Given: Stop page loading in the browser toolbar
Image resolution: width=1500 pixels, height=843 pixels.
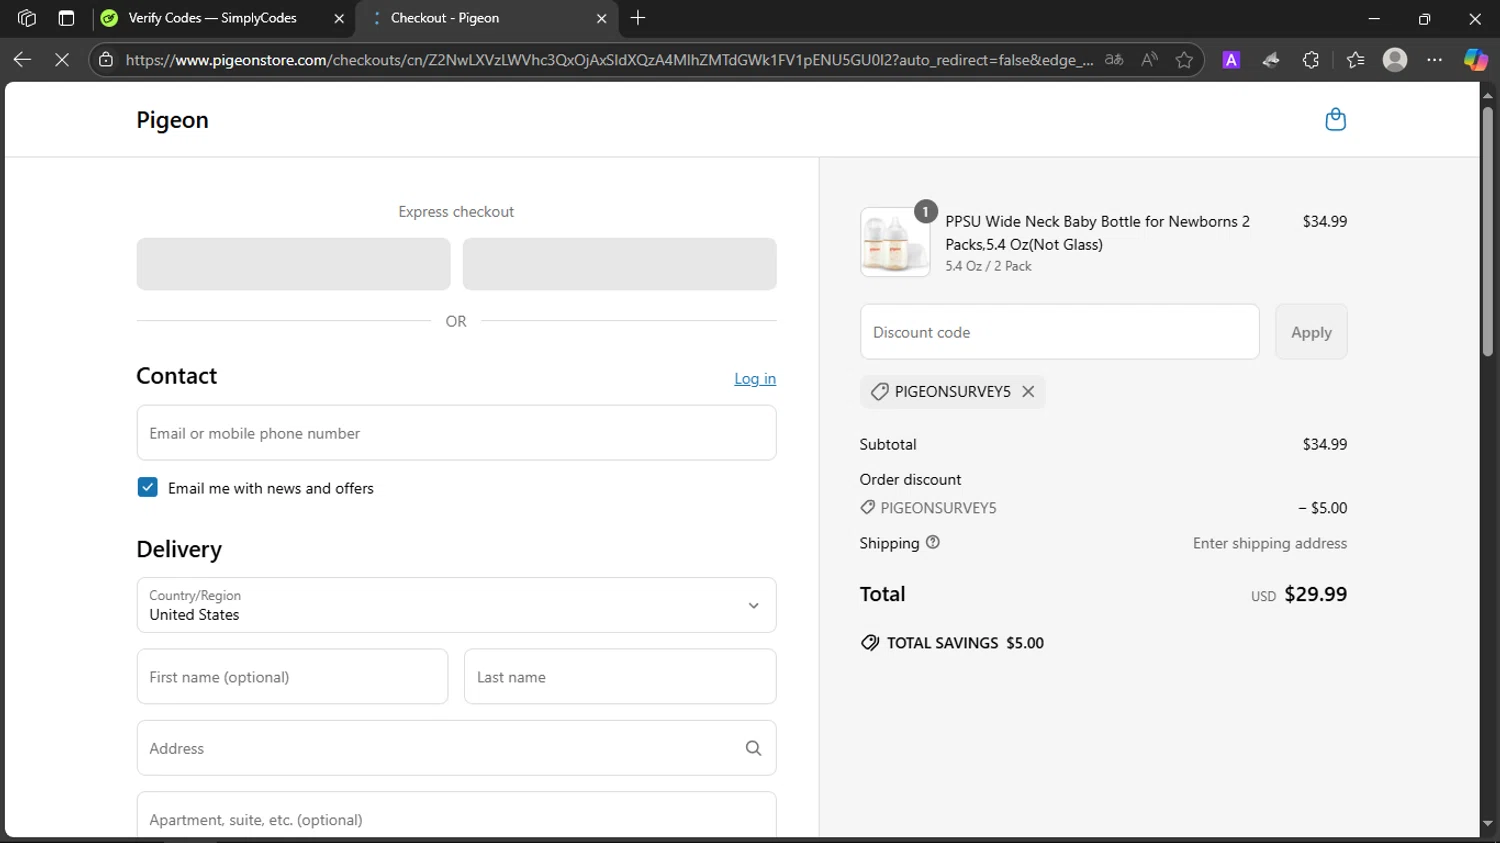Looking at the screenshot, I should [62, 60].
